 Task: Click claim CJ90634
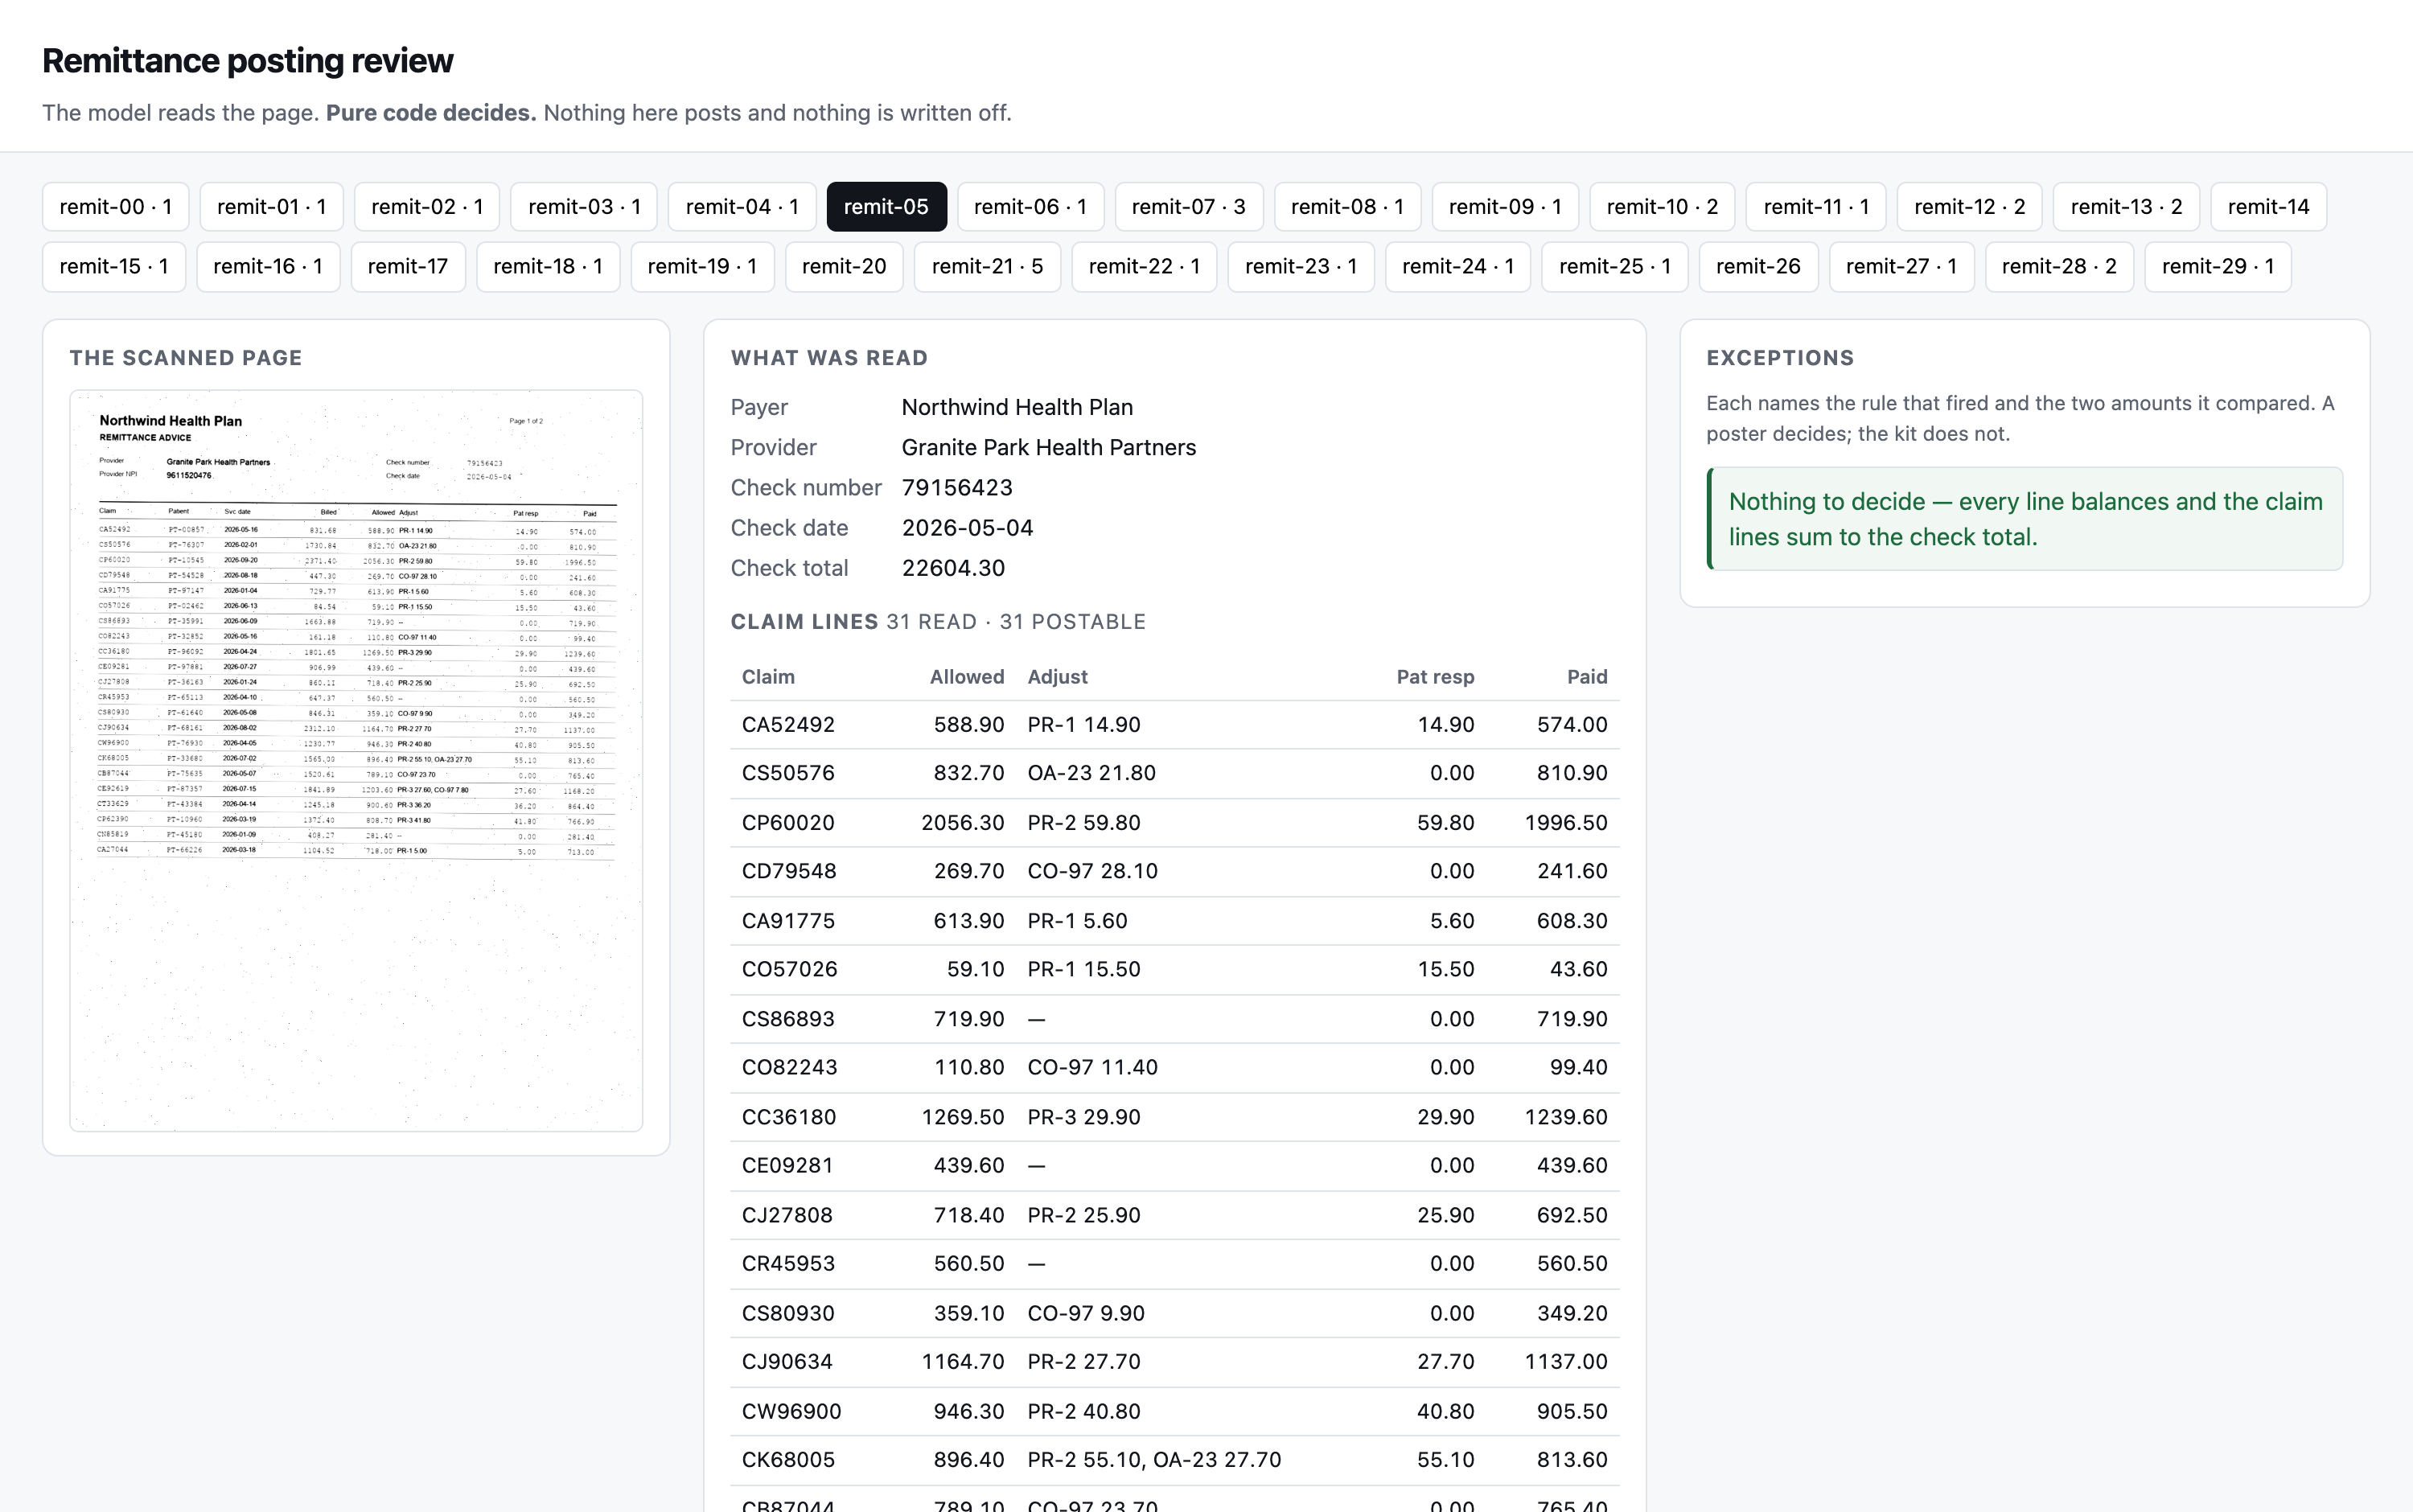pos(787,1361)
